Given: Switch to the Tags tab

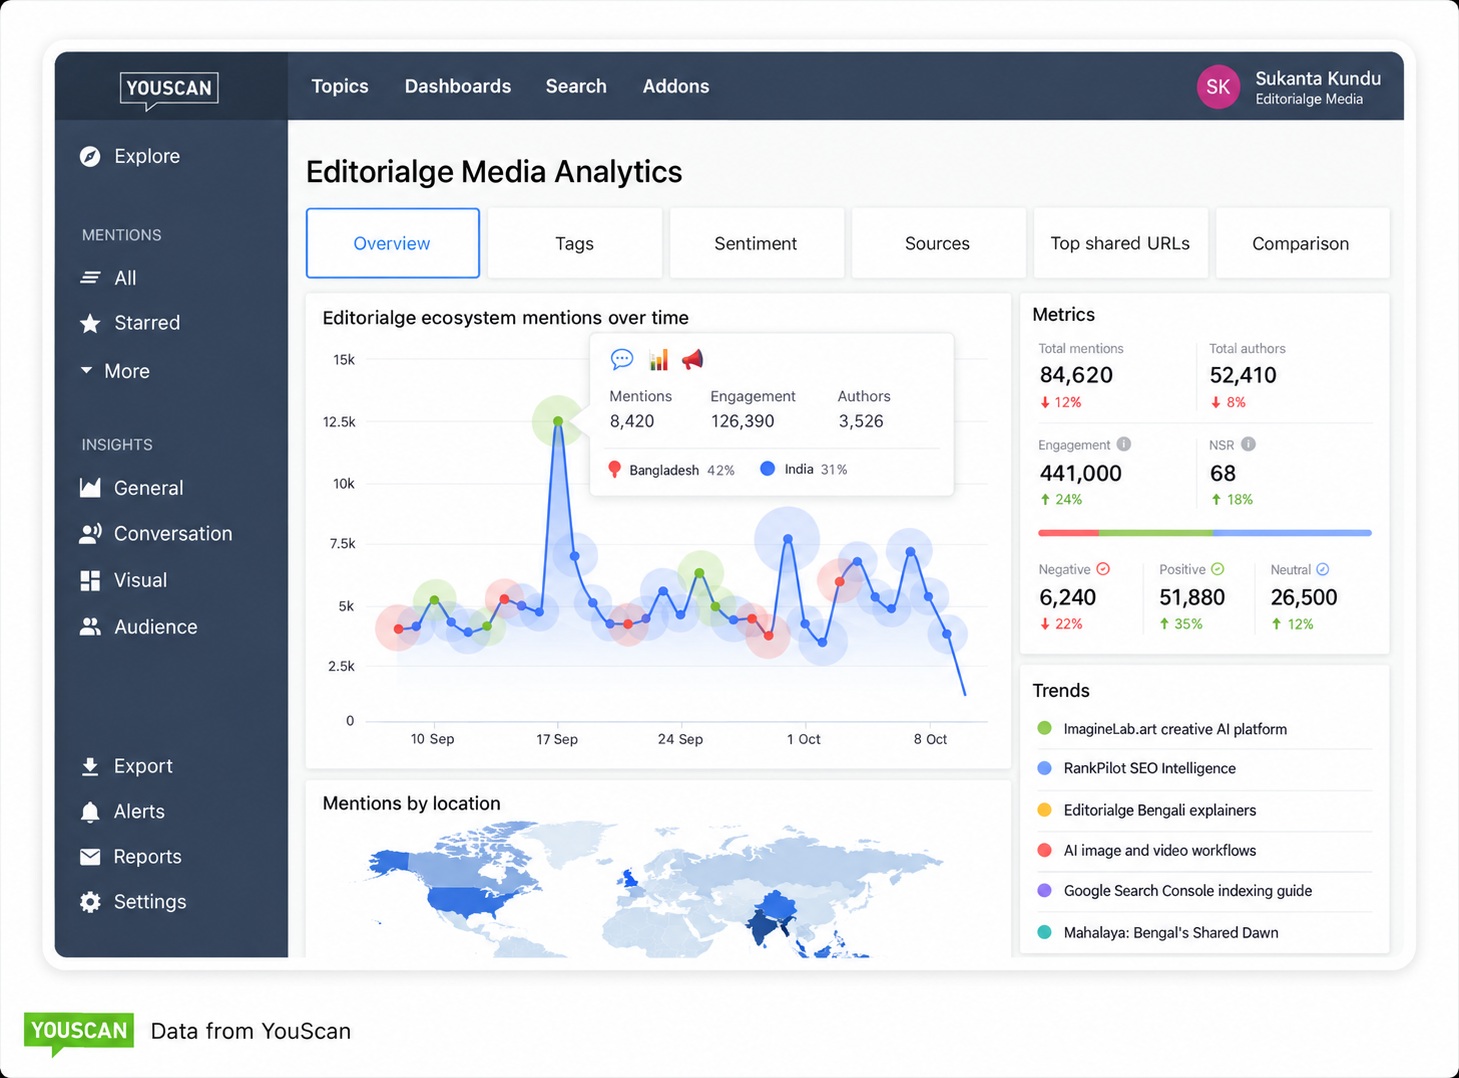Looking at the screenshot, I should (x=574, y=243).
